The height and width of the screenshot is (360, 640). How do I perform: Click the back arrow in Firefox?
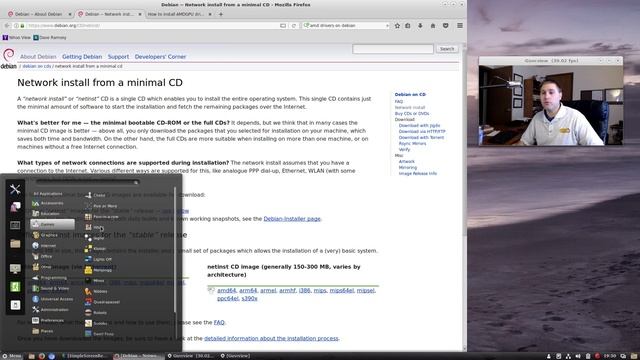[7, 25]
